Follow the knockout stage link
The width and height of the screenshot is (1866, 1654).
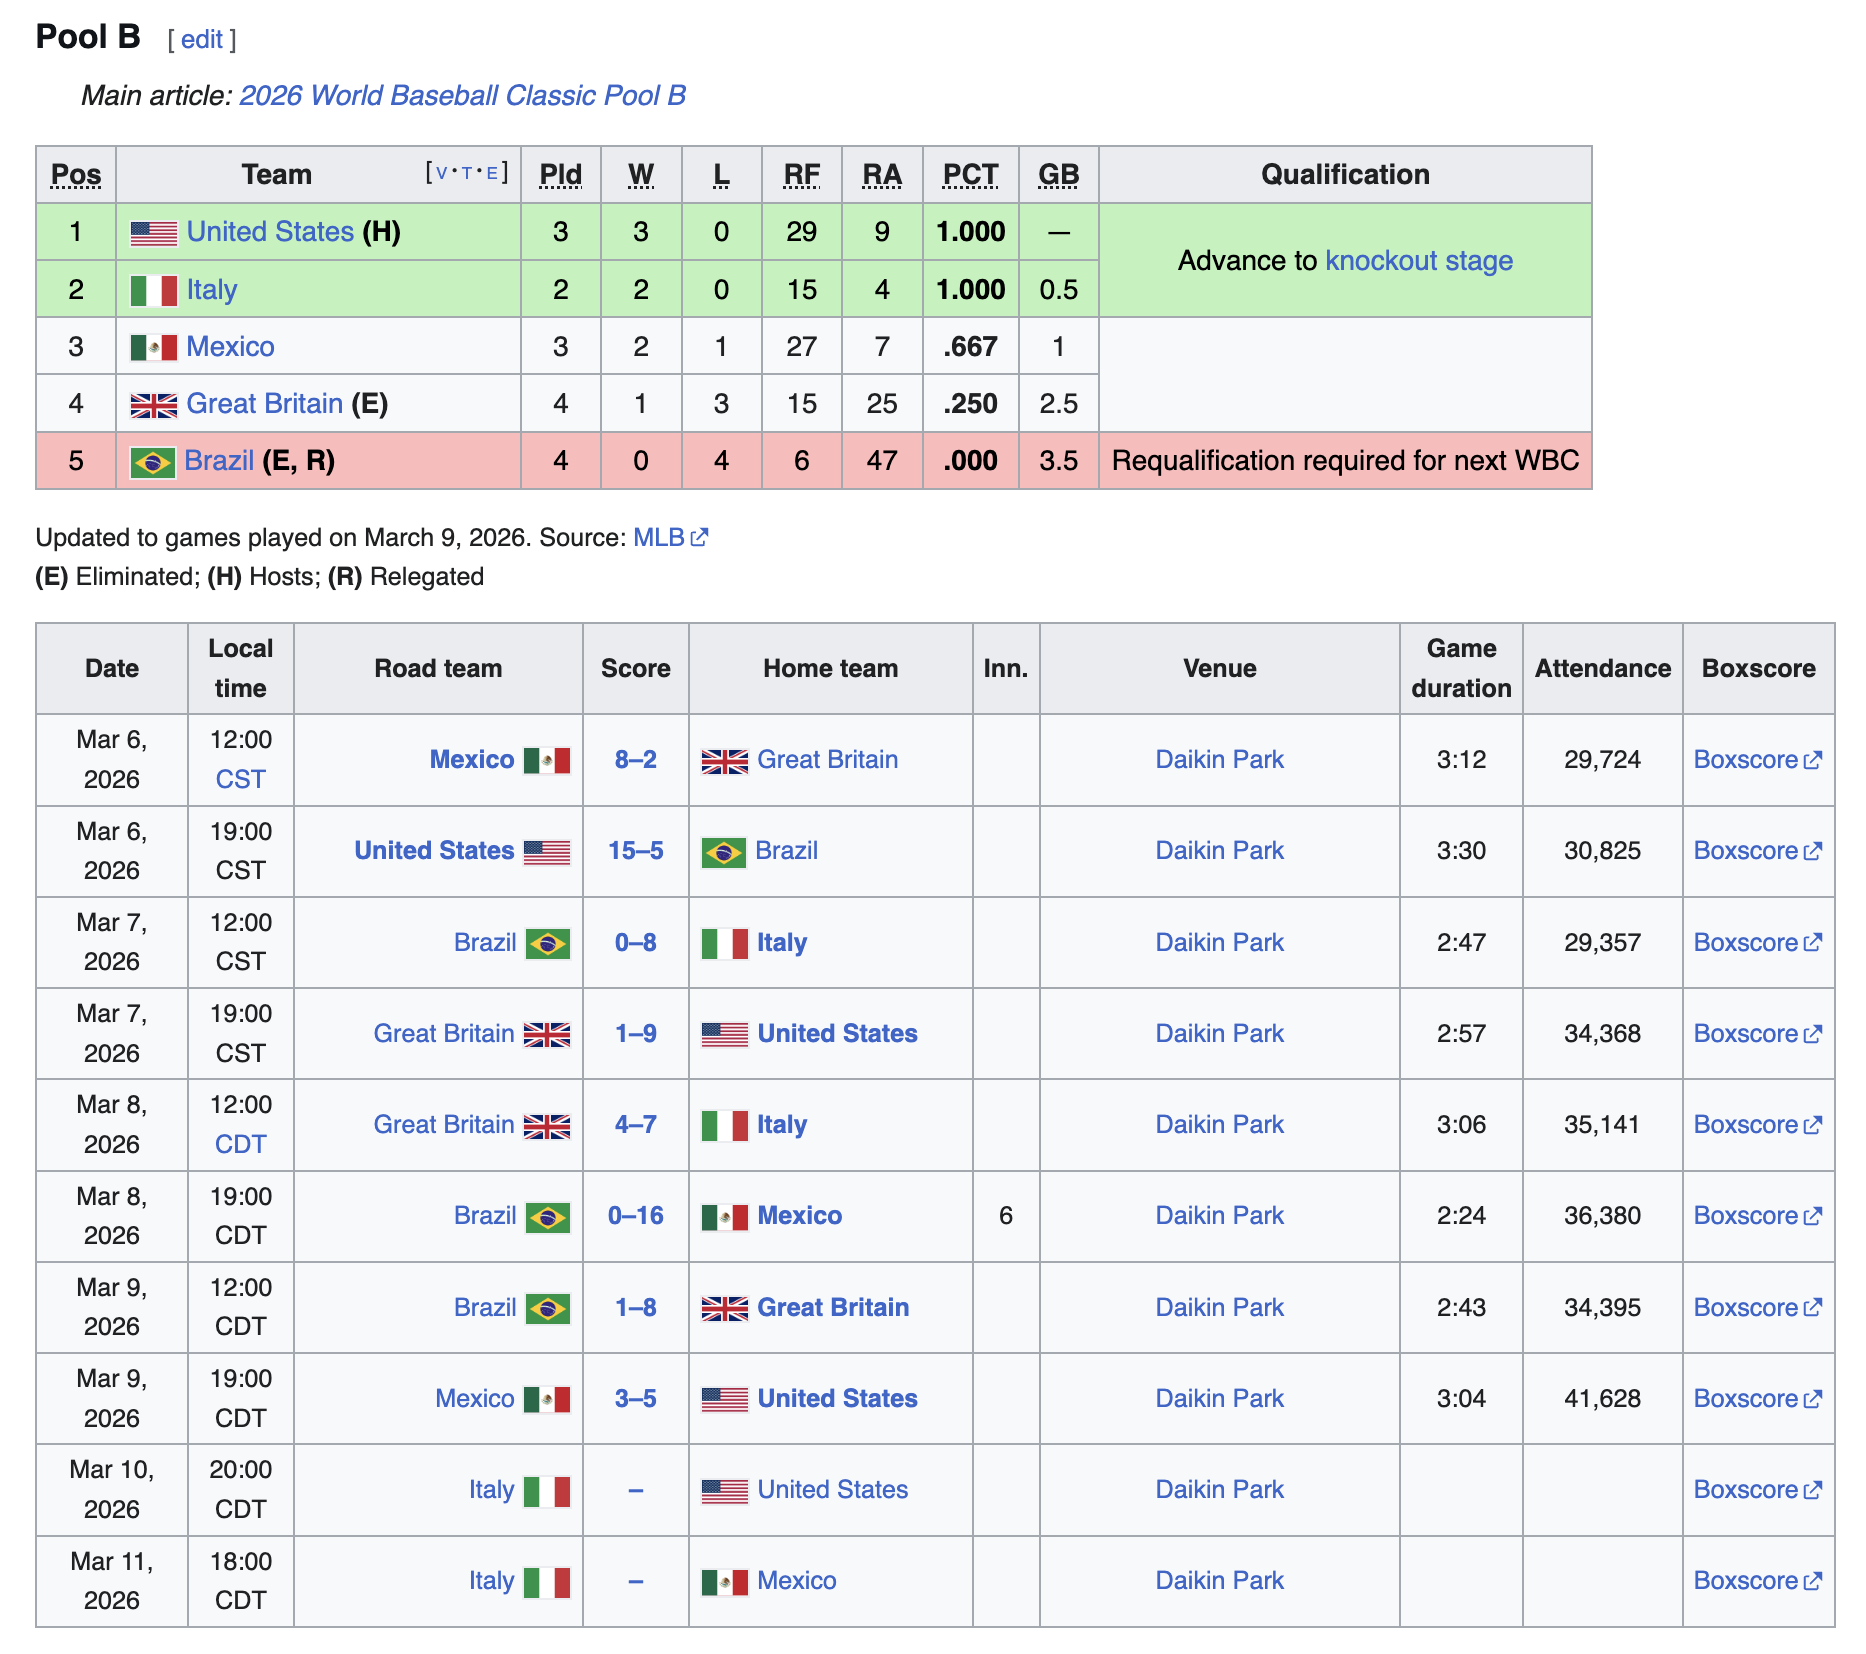pos(1419,260)
